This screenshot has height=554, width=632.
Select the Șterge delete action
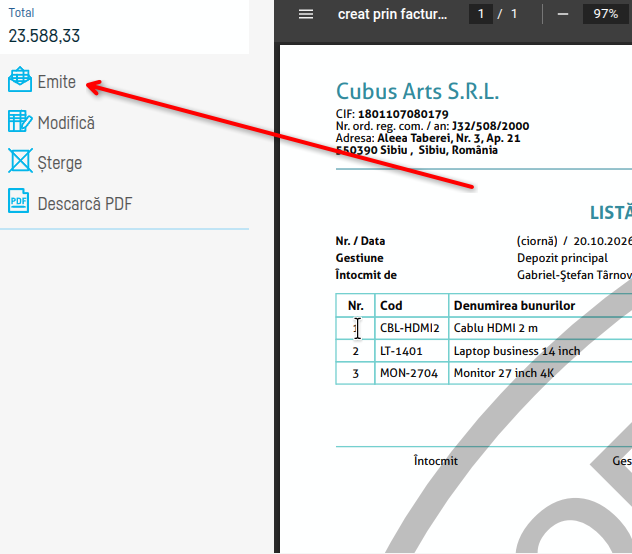[60, 163]
